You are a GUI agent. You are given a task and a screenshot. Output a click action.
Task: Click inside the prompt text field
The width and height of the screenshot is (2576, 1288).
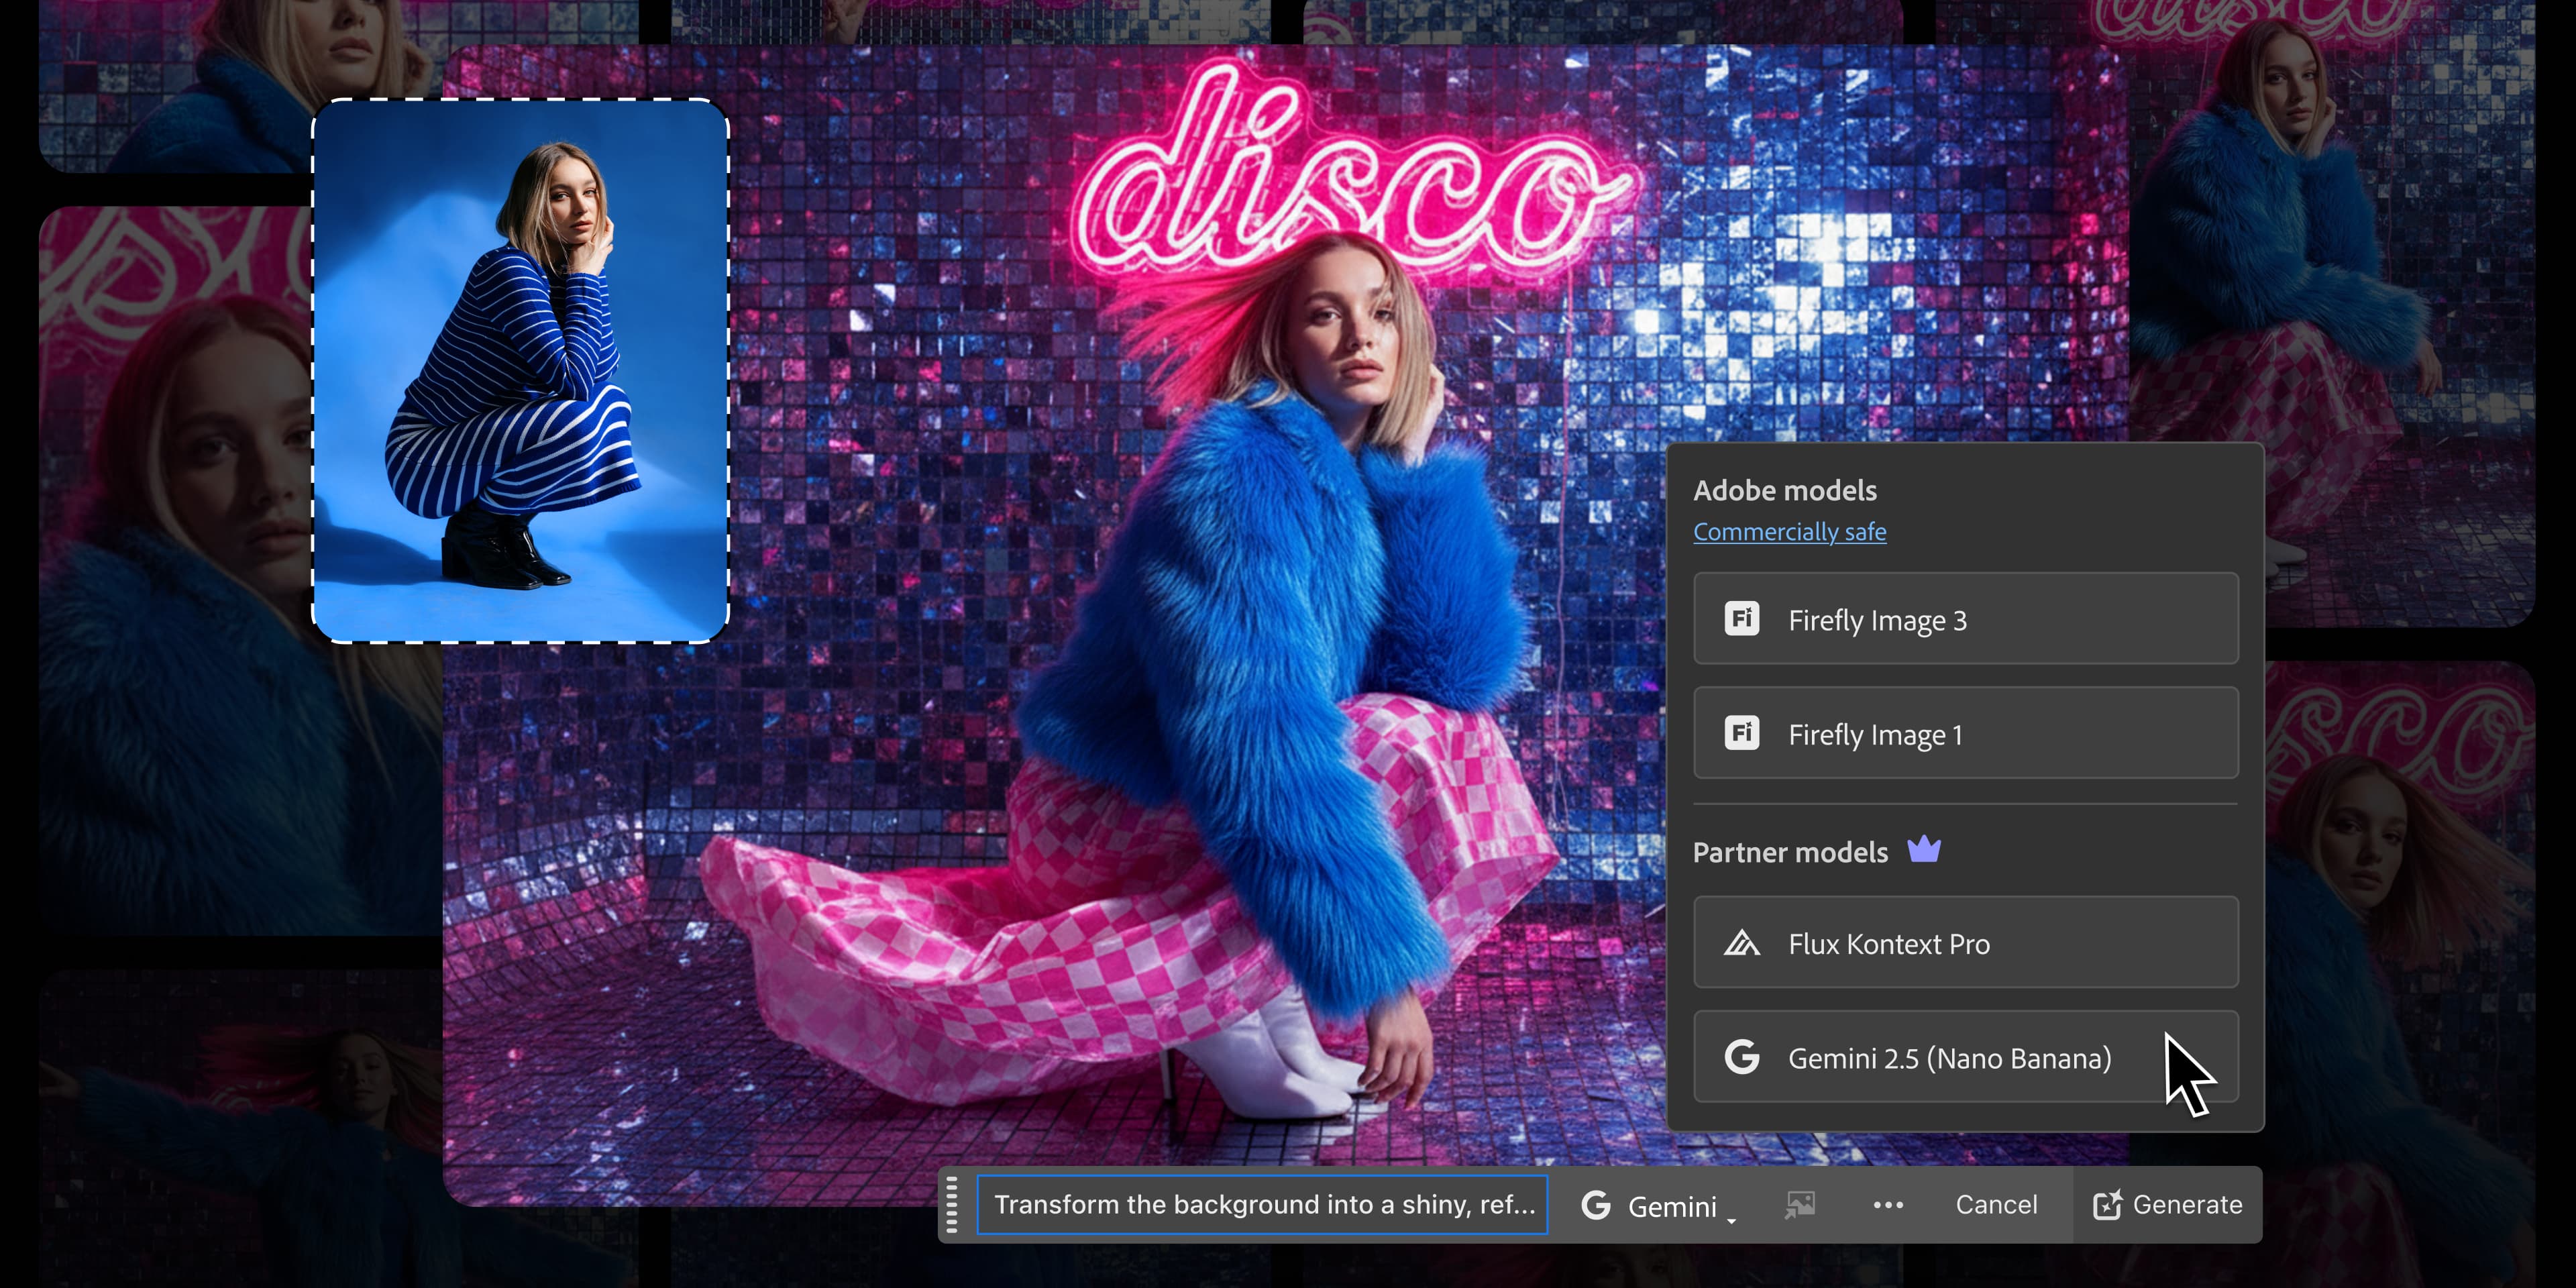tap(1260, 1205)
